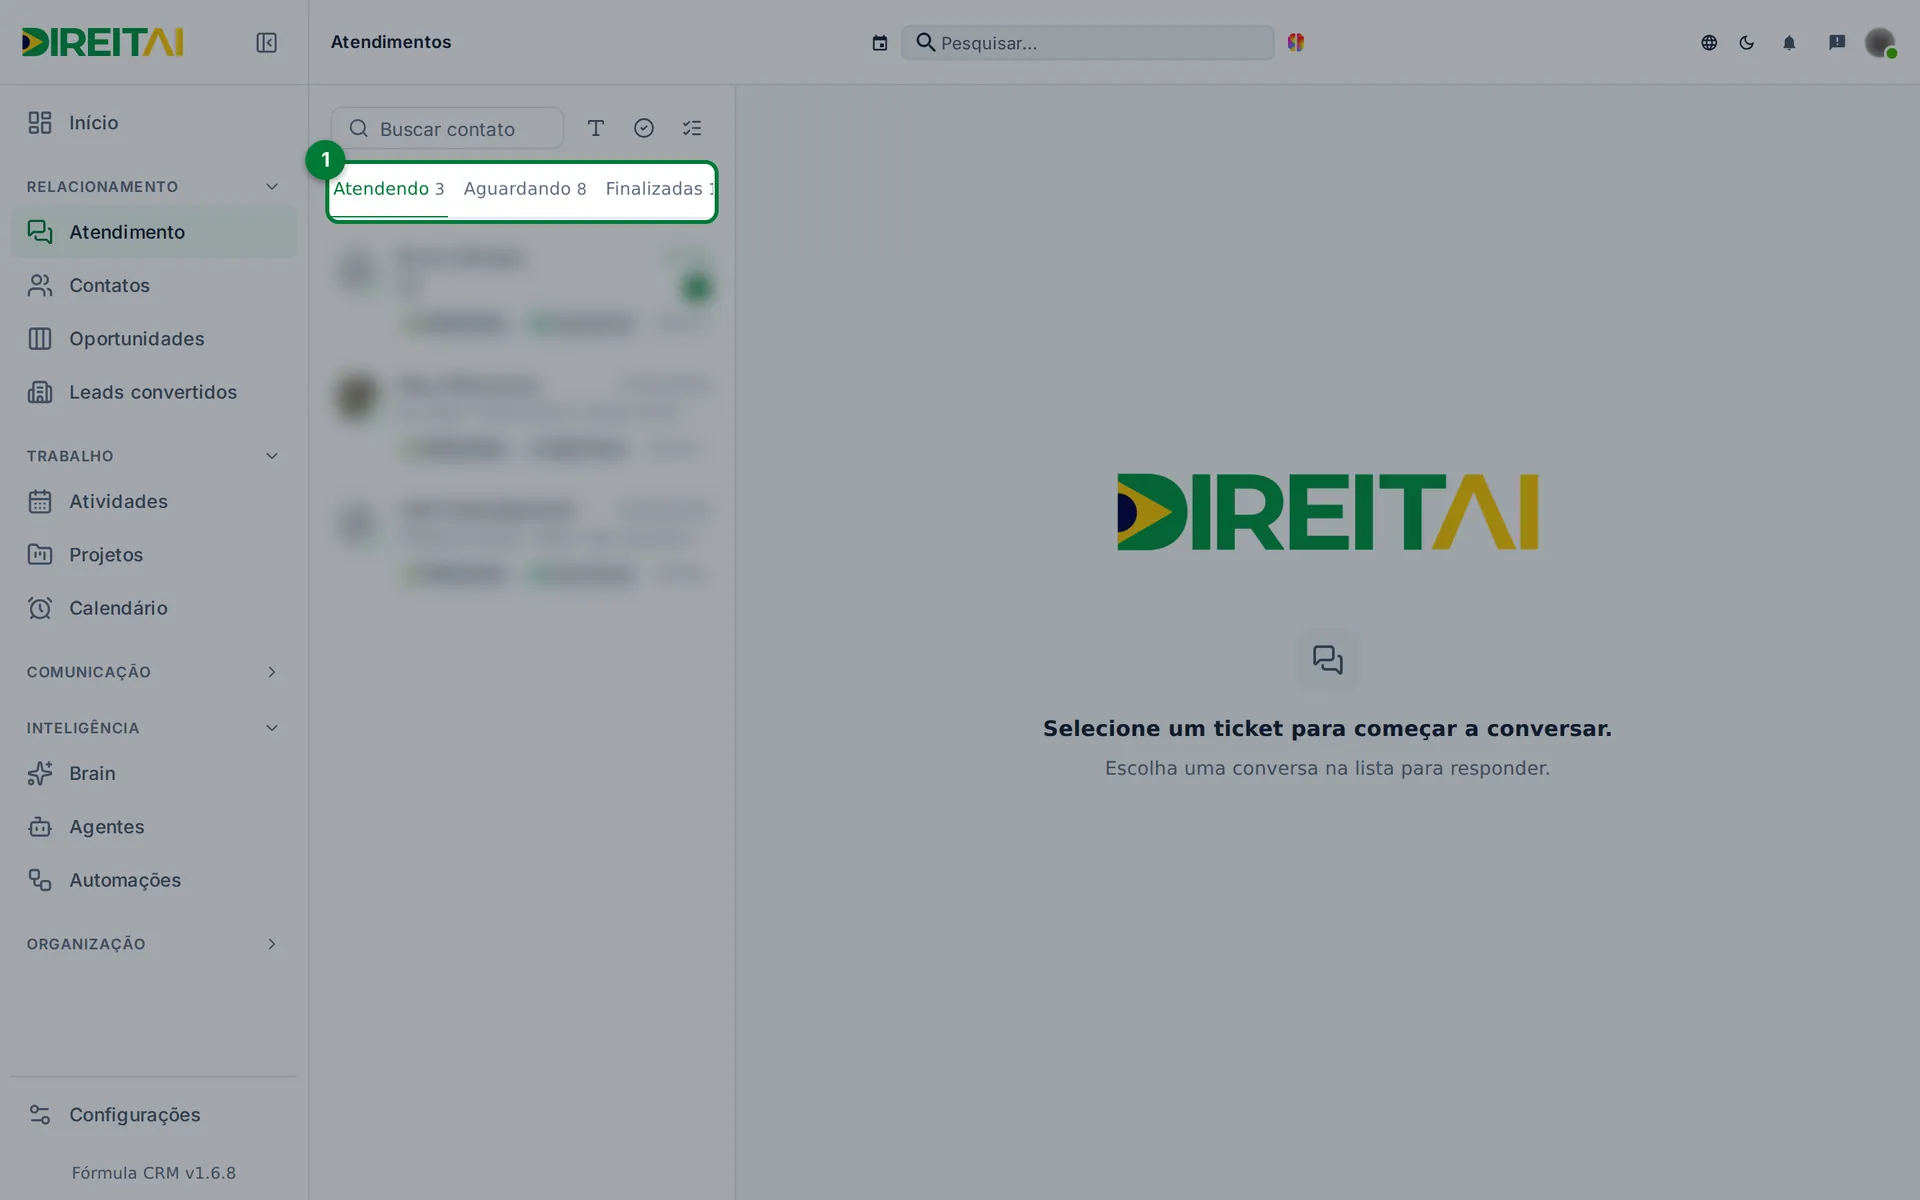
Task: Open Oportunidades page
Action: pos(154,339)
